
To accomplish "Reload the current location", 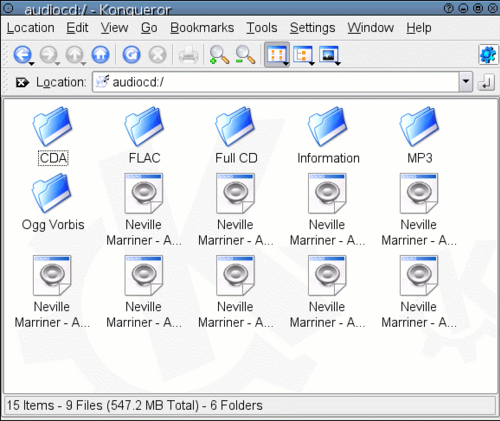I will [131, 55].
